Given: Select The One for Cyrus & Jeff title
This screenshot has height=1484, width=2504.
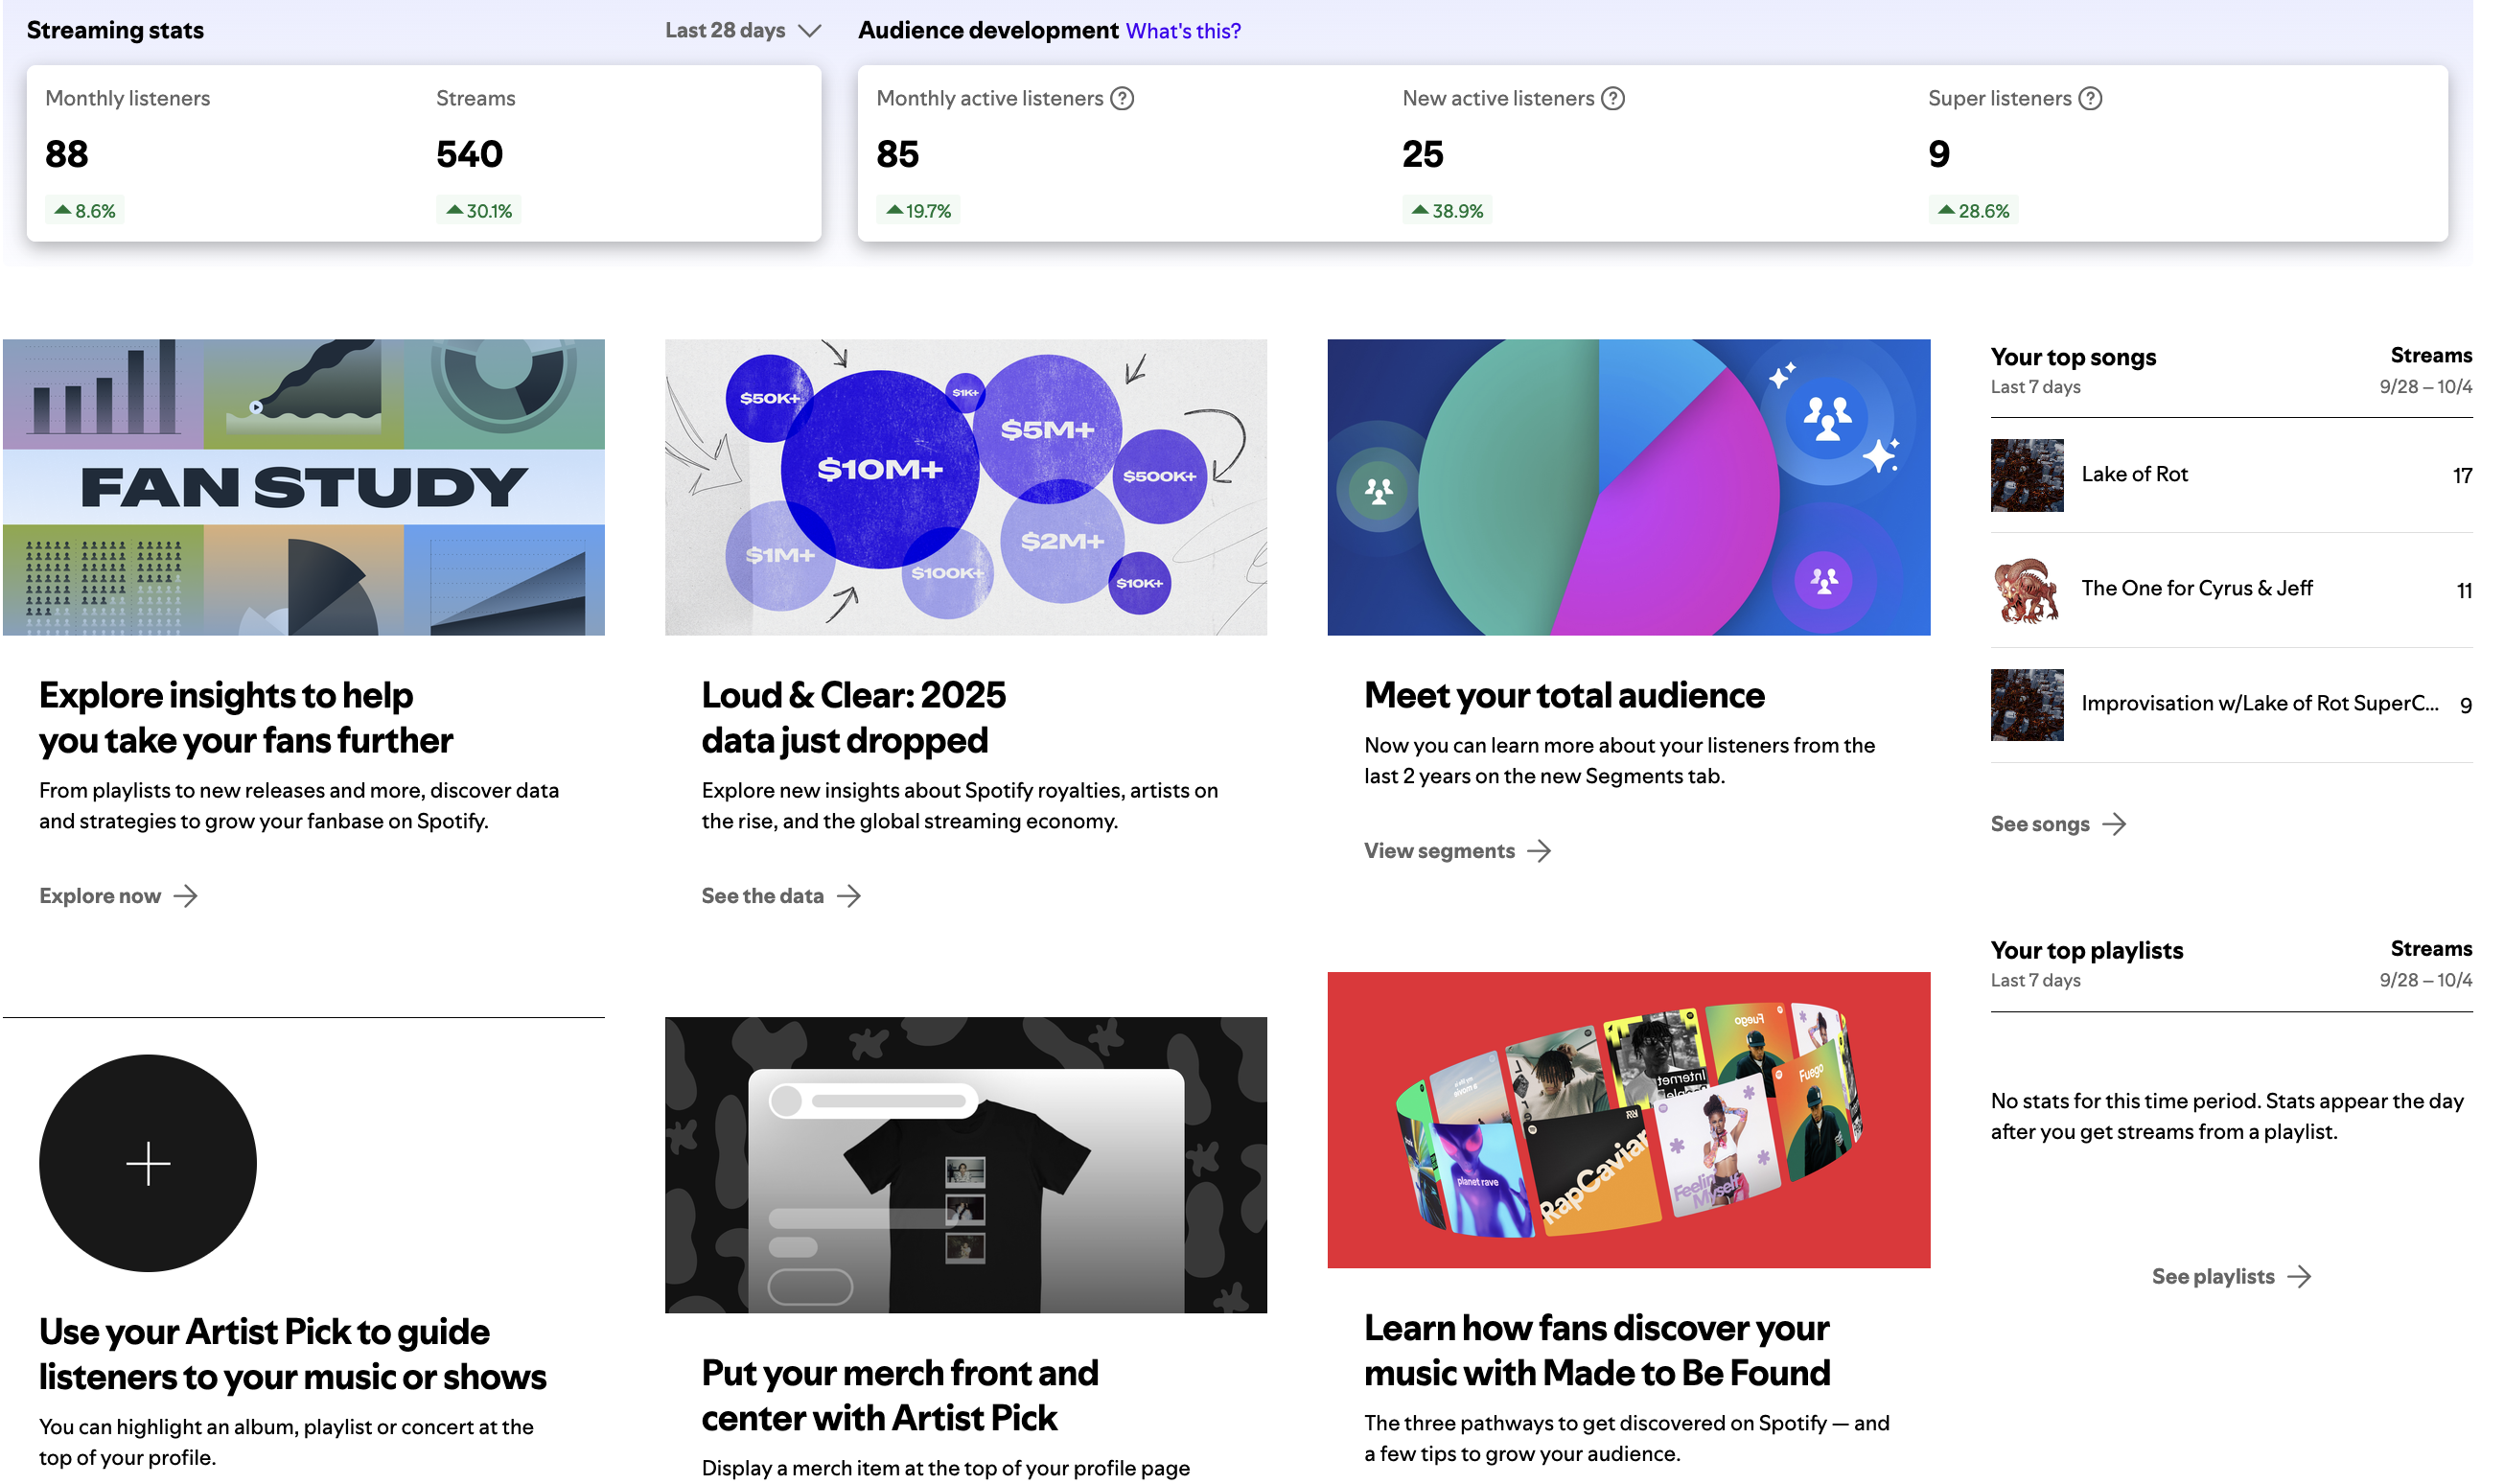Looking at the screenshot, I should click(x=2197, y=588).
